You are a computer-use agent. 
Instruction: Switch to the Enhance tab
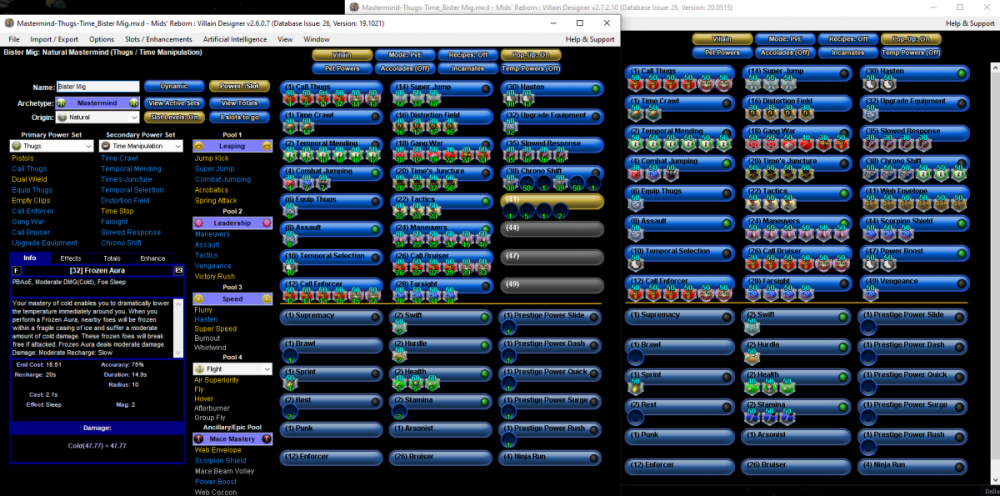tap(152, 258)
